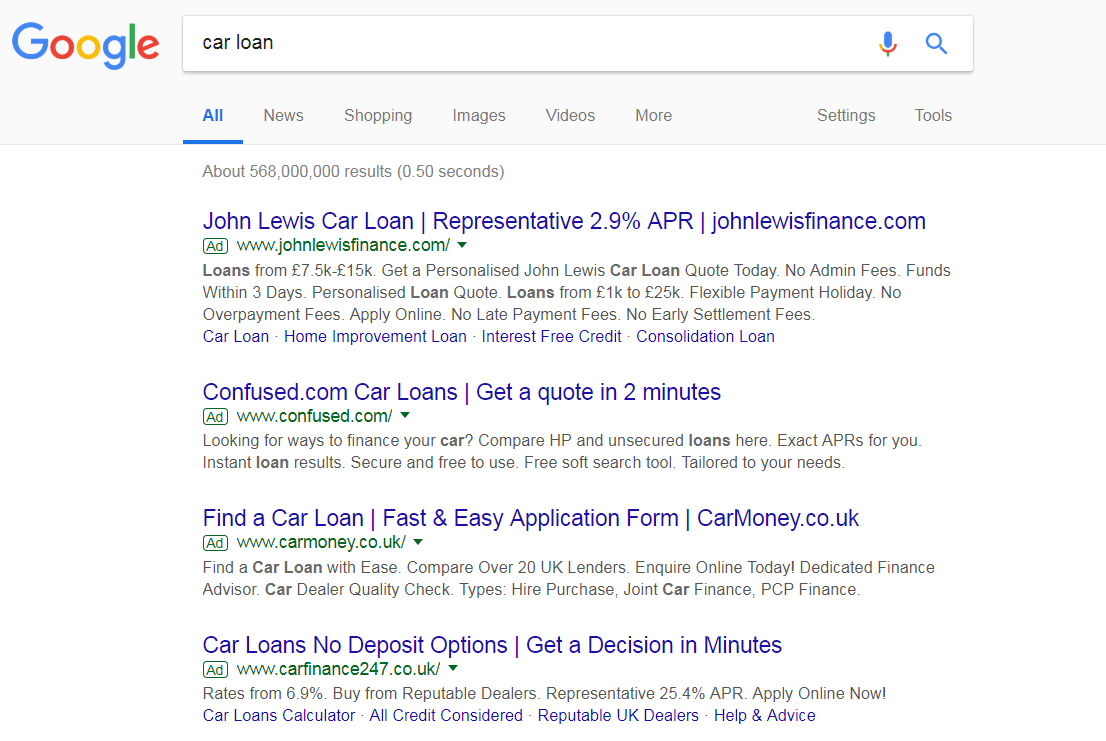Click the www.confused.com/ green URL

point(315,416)
